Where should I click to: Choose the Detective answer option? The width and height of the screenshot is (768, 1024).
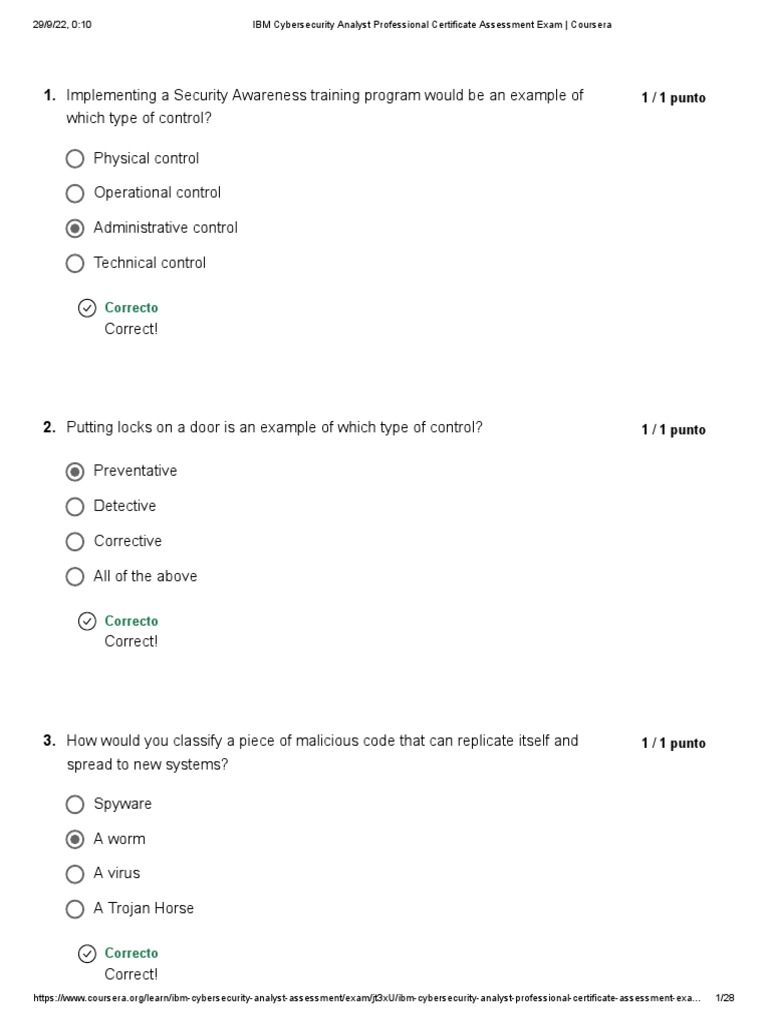click(x=75, y=506)
